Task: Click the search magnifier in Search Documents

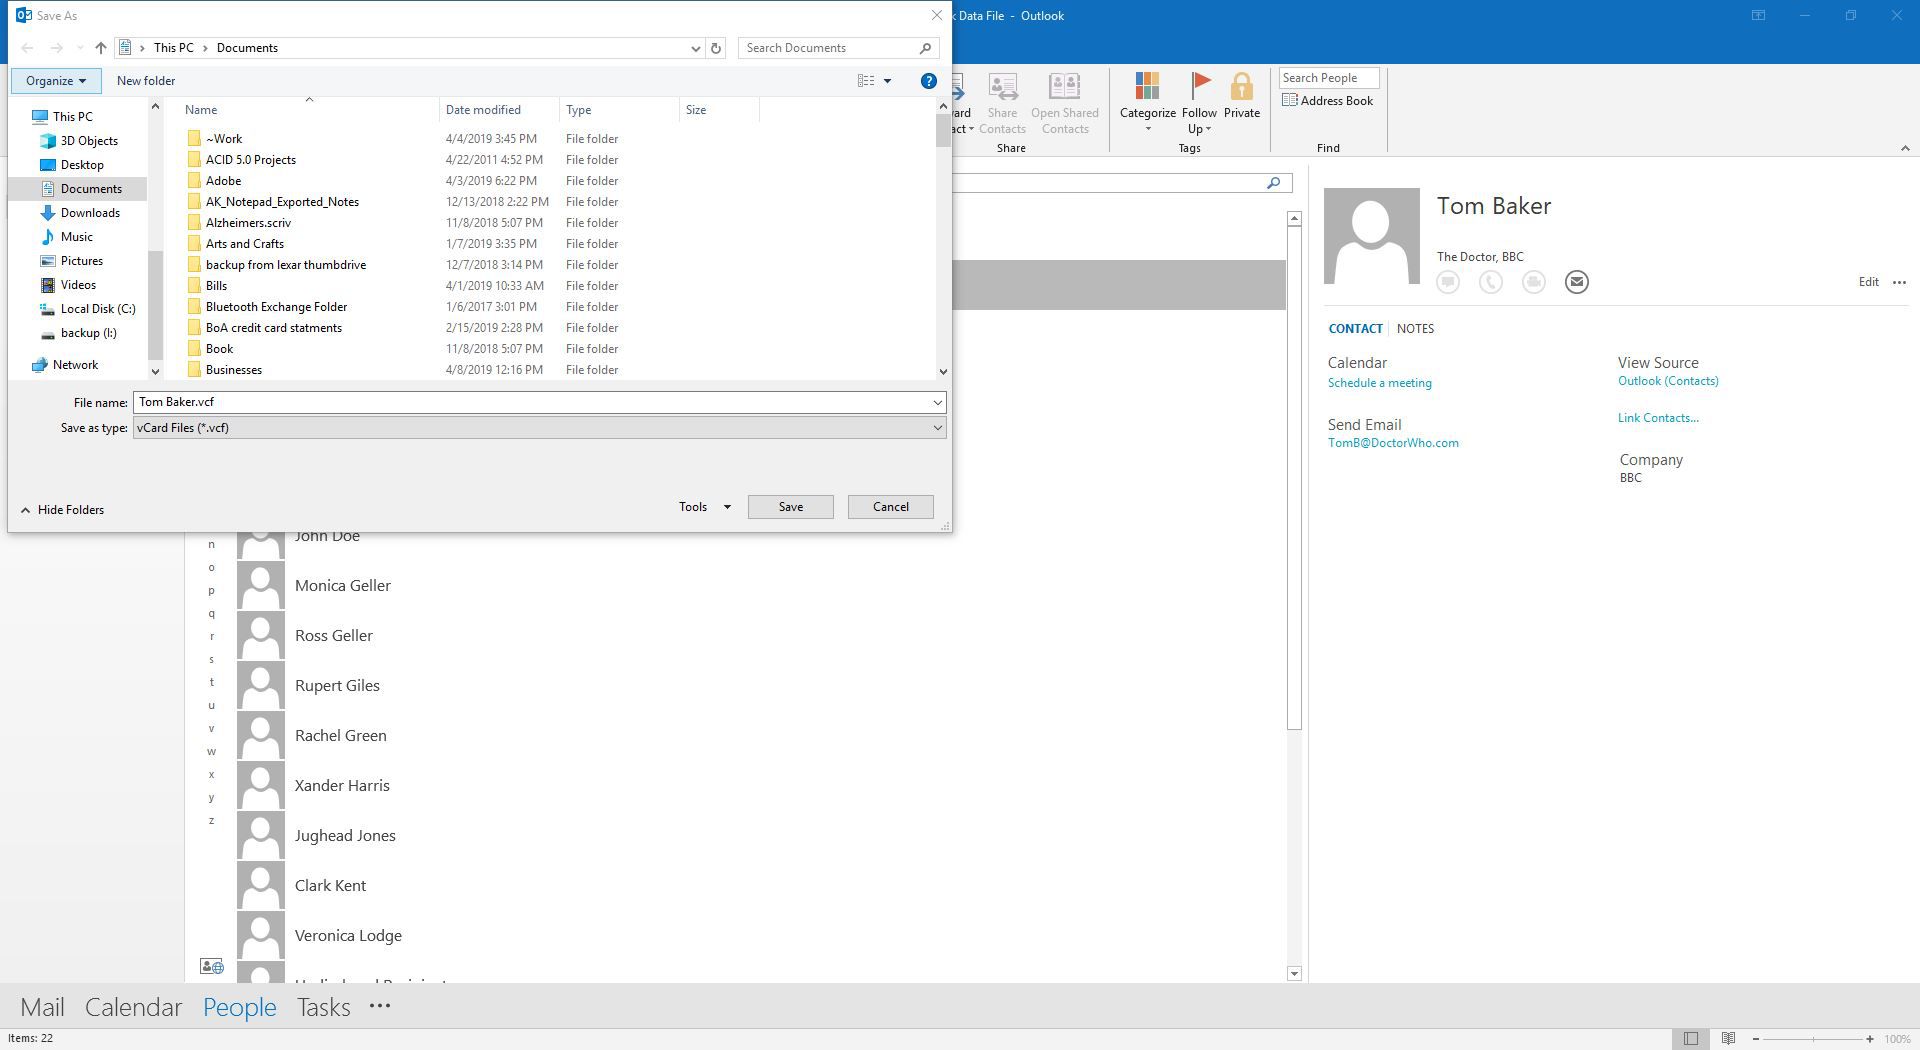Action: pyautogui.click(x=925, y=48)
